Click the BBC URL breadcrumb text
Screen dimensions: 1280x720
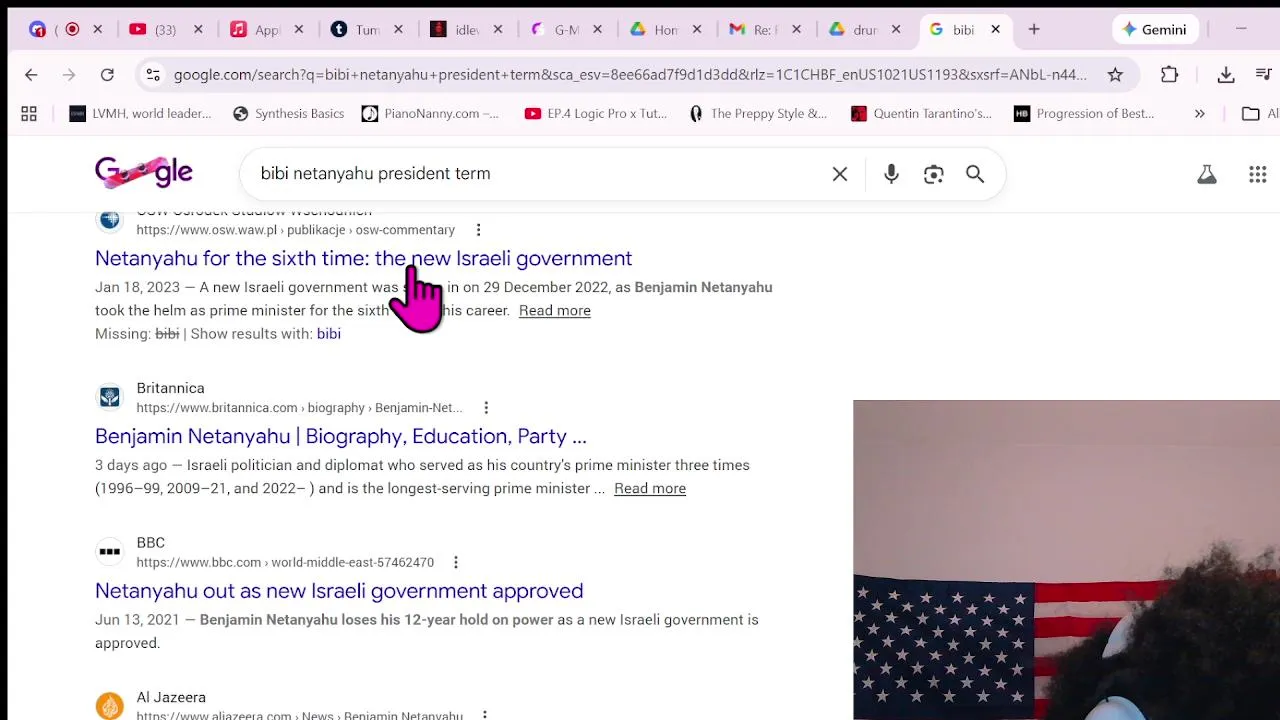click(285, 563)
